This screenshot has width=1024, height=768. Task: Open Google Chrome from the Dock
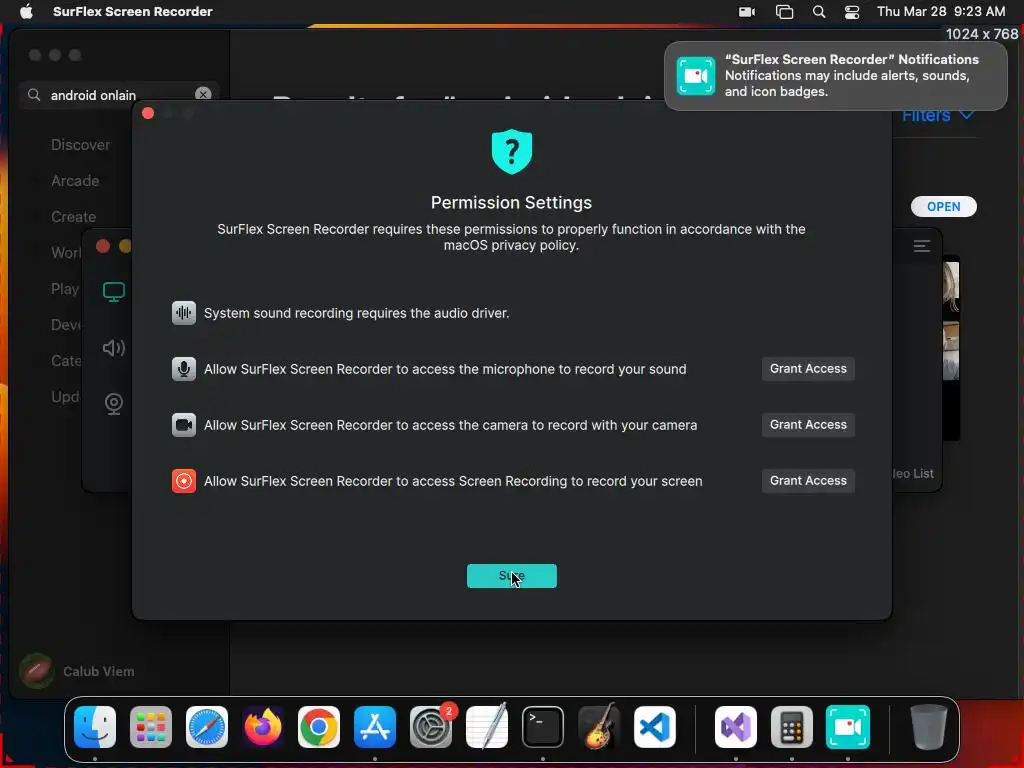coord(319,727)
